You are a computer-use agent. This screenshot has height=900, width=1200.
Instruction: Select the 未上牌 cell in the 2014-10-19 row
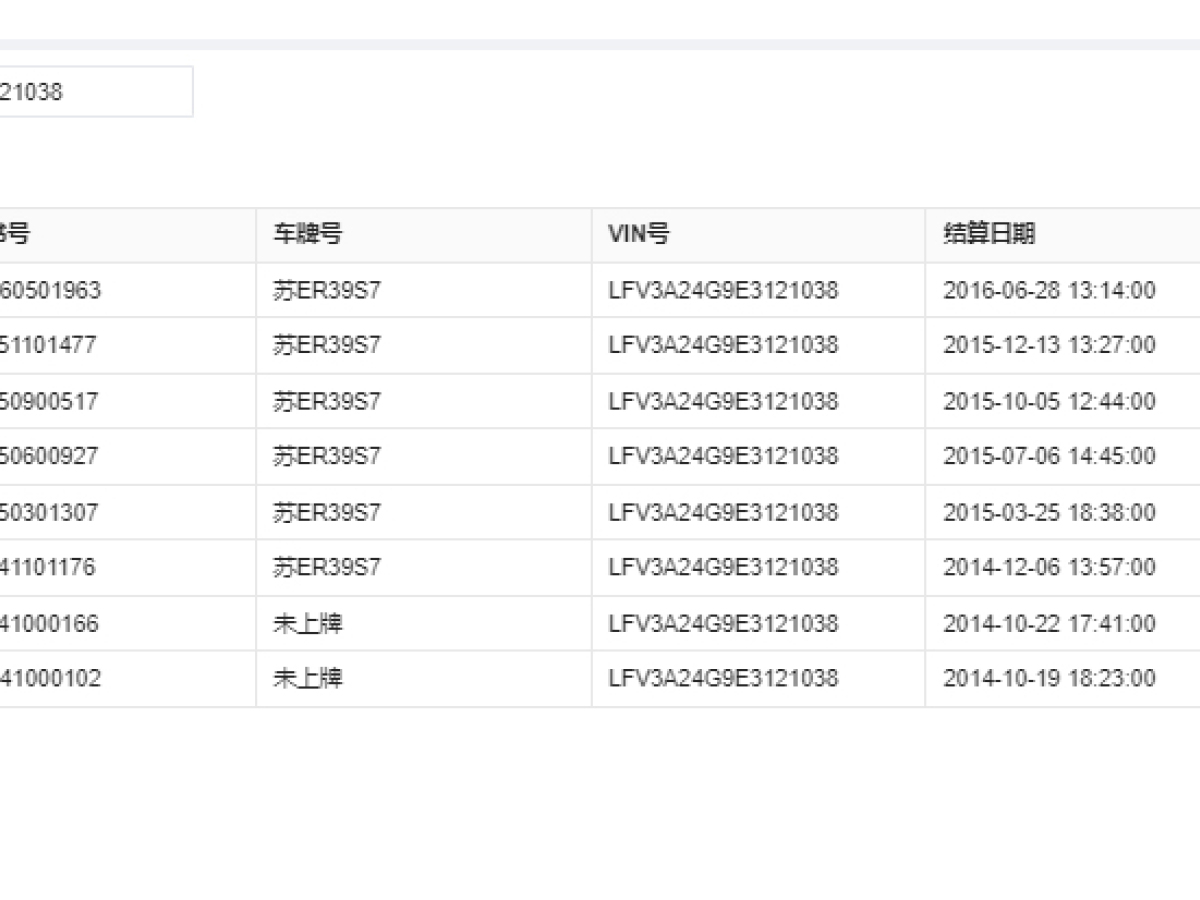click(308, 678)
